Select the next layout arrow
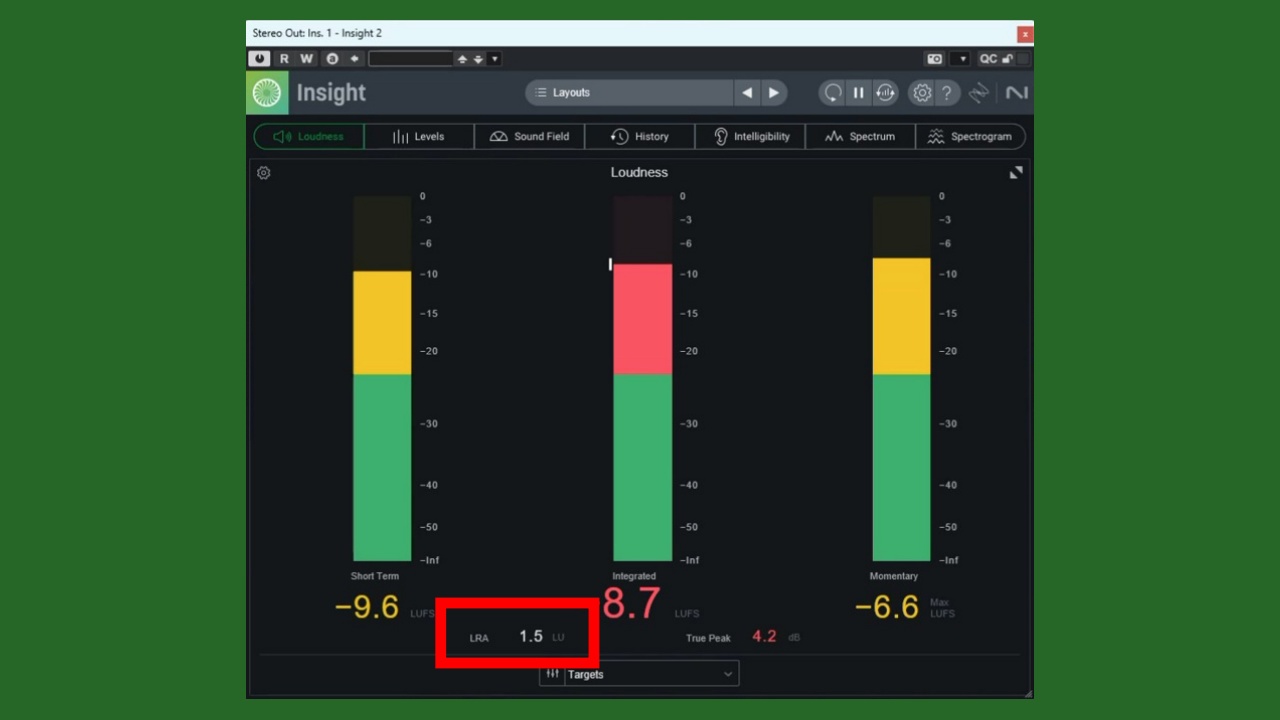1280x720 pixels. 773,93
